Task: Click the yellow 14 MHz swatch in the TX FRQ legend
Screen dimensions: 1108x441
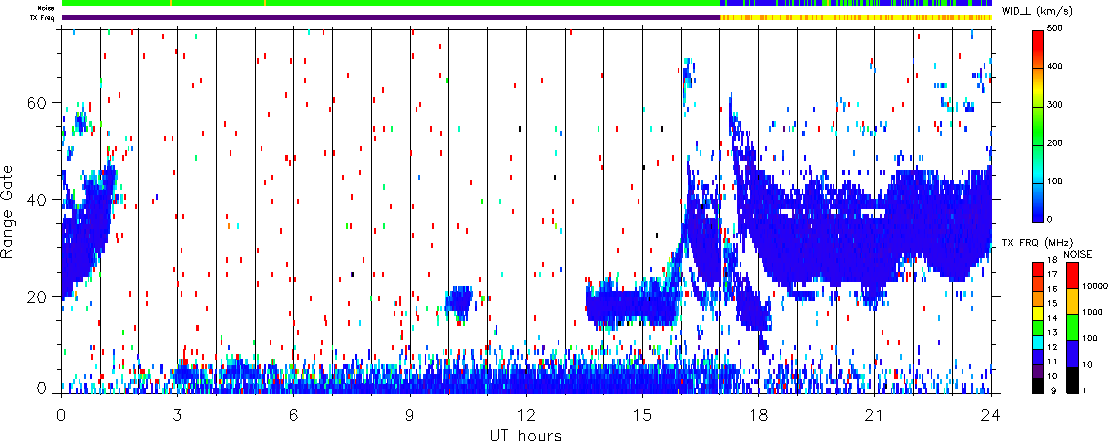Action: (1037, 314)
